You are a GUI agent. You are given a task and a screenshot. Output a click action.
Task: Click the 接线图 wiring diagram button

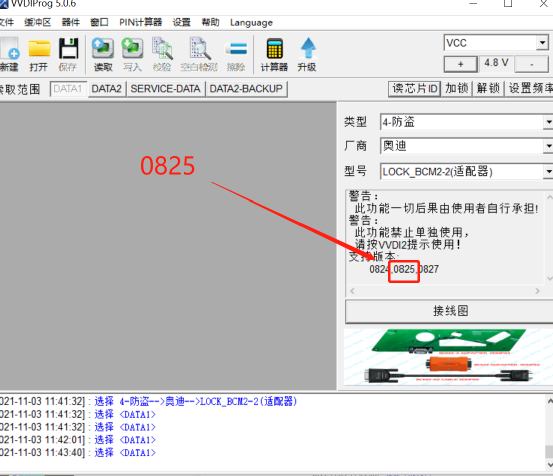click(x=450, y=311)
